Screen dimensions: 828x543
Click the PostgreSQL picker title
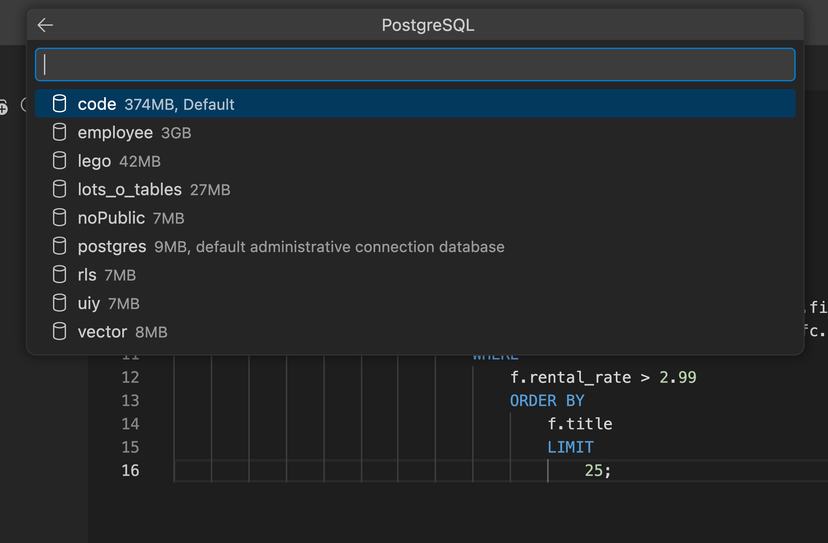tap(428, 25)
